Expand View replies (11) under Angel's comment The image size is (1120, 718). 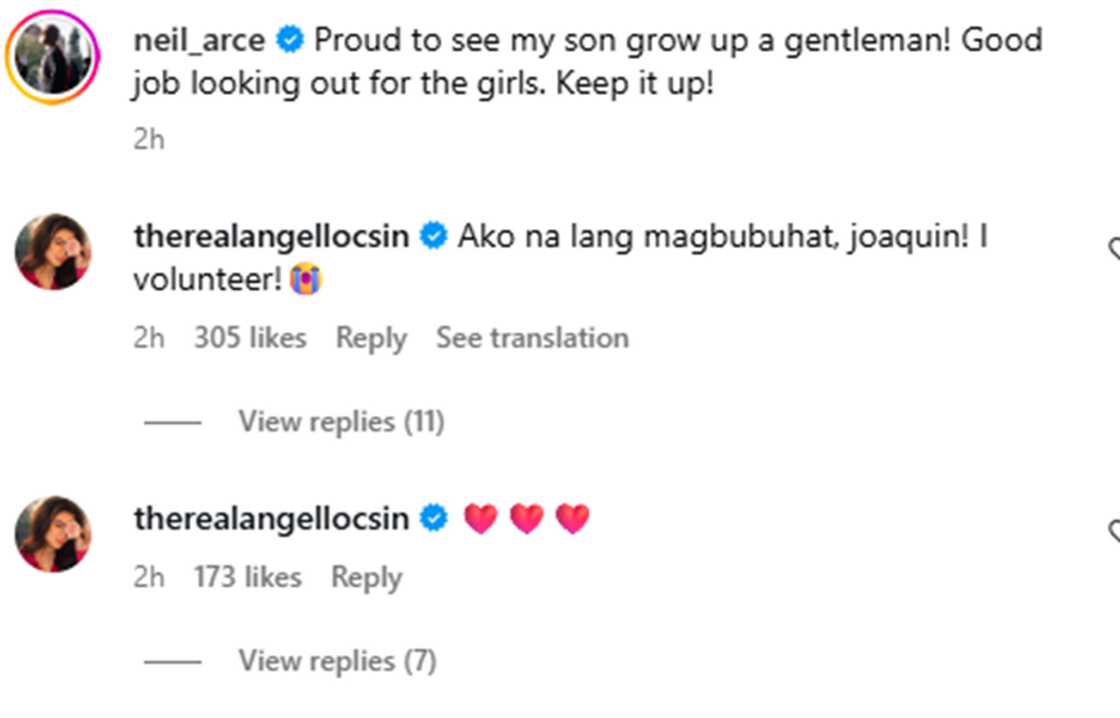[340, 421]
